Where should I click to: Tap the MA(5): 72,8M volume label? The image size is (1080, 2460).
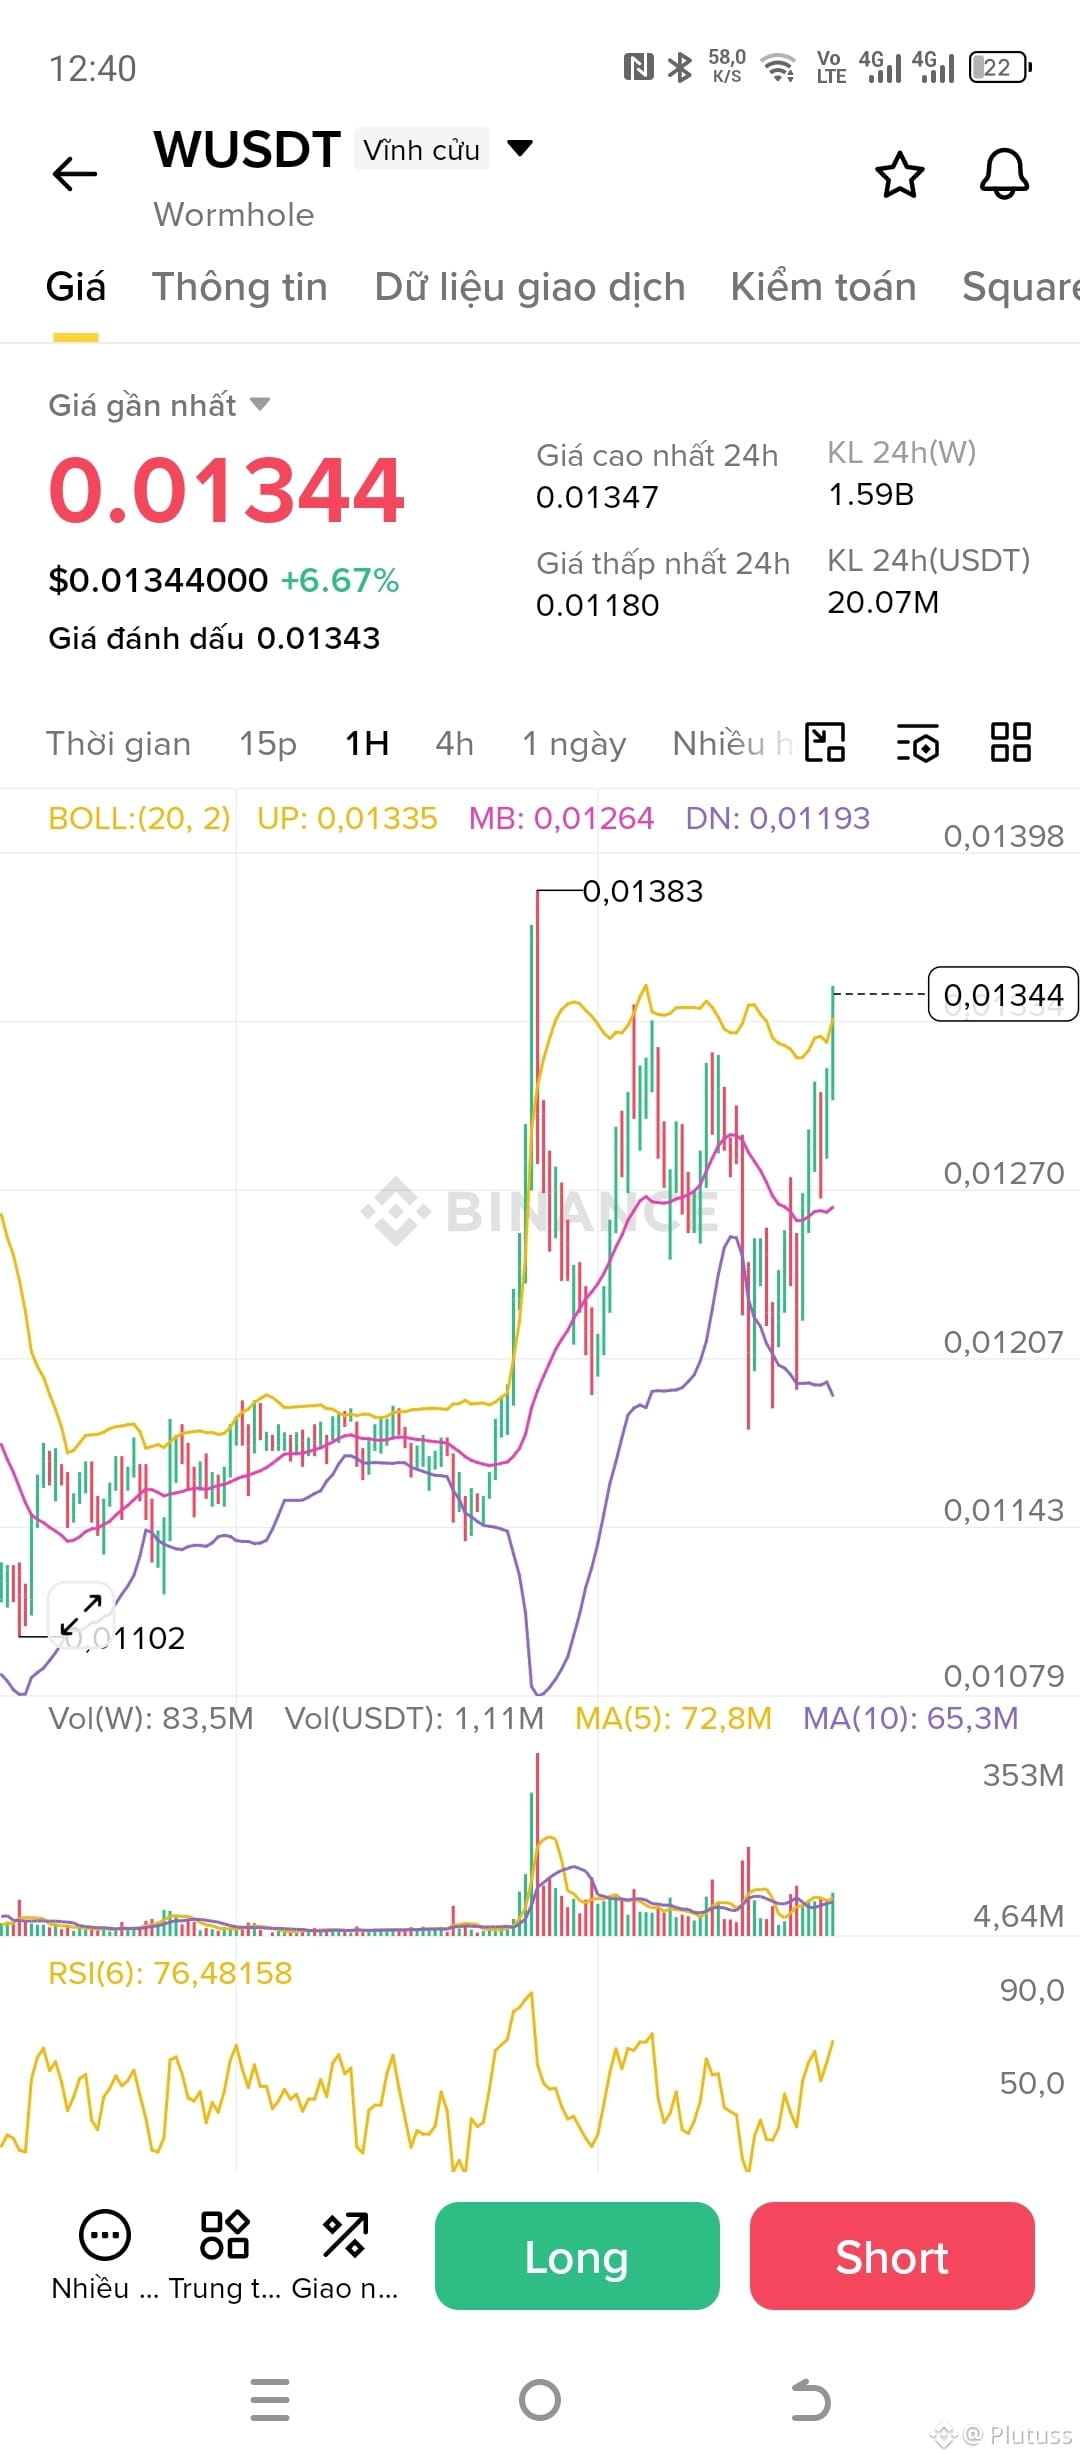tap(673, 1718)
